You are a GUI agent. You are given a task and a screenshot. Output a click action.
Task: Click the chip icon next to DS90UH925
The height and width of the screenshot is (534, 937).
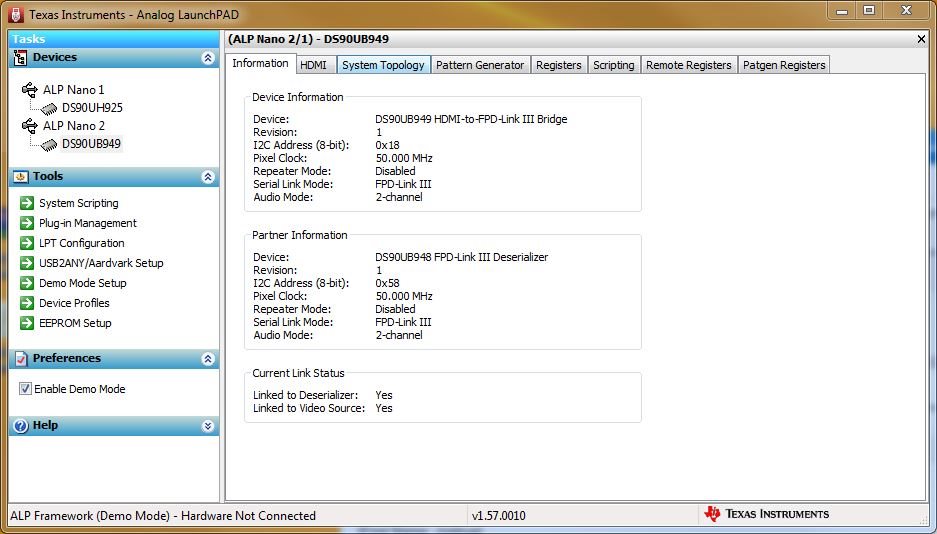(48, 109)
